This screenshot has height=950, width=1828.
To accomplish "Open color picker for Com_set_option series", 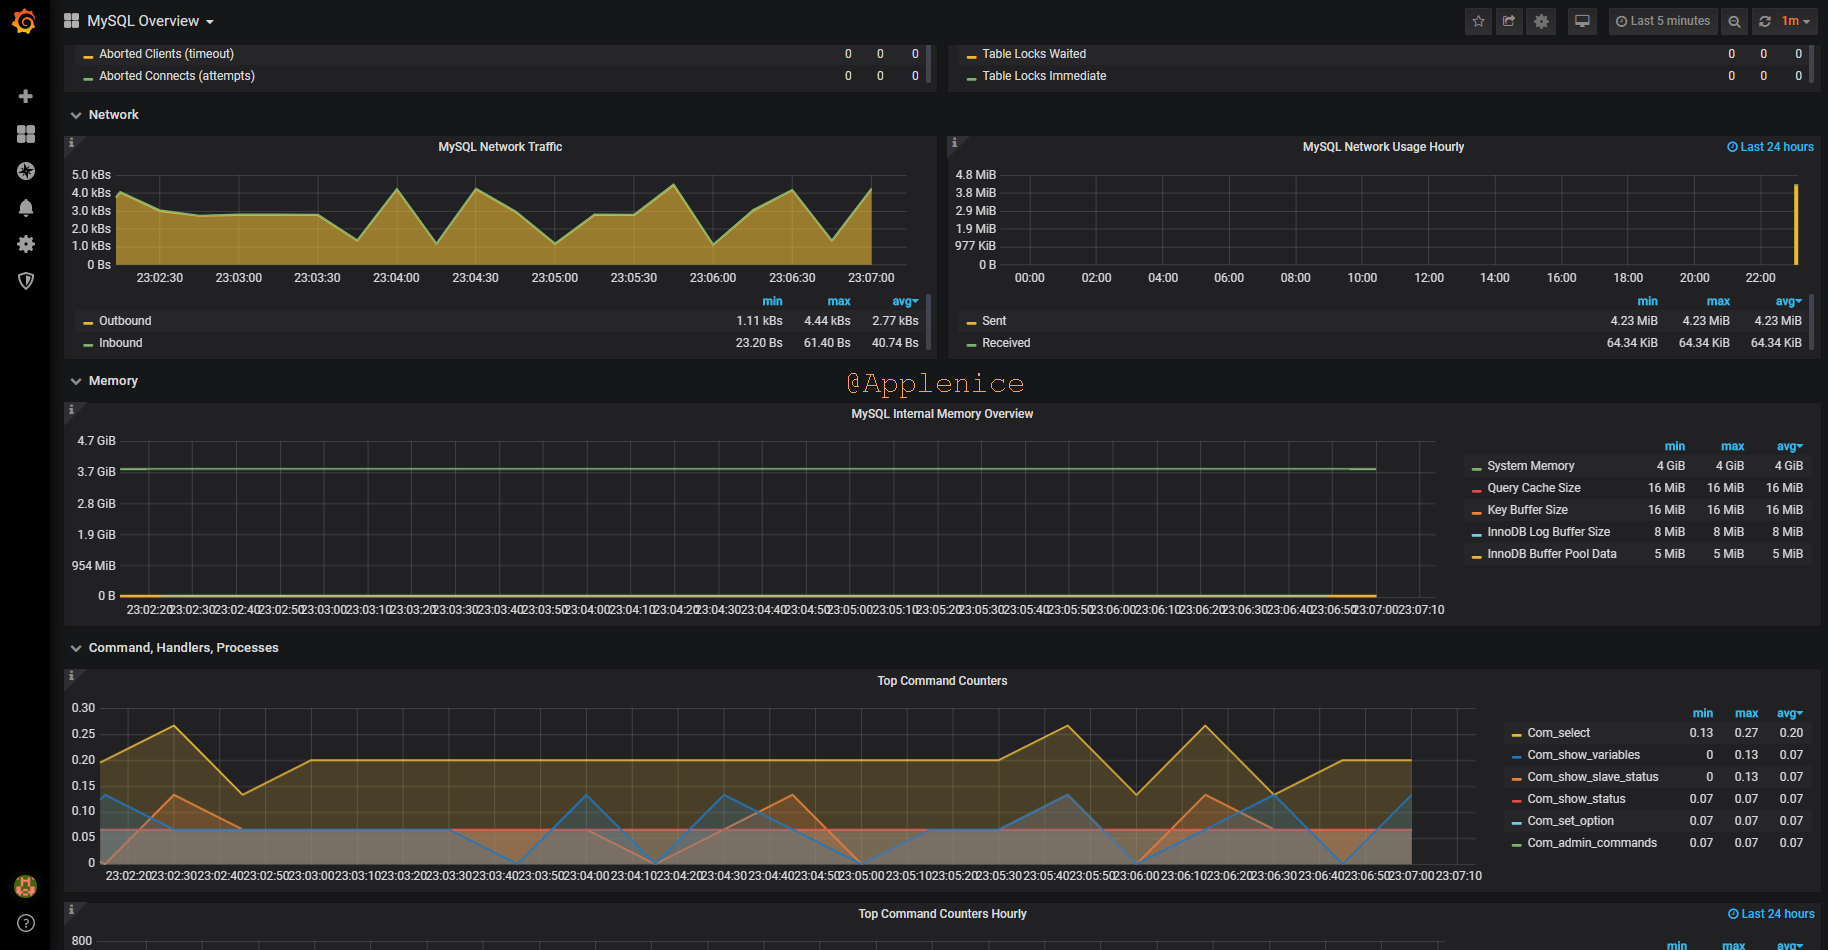I will (1516, 823).
